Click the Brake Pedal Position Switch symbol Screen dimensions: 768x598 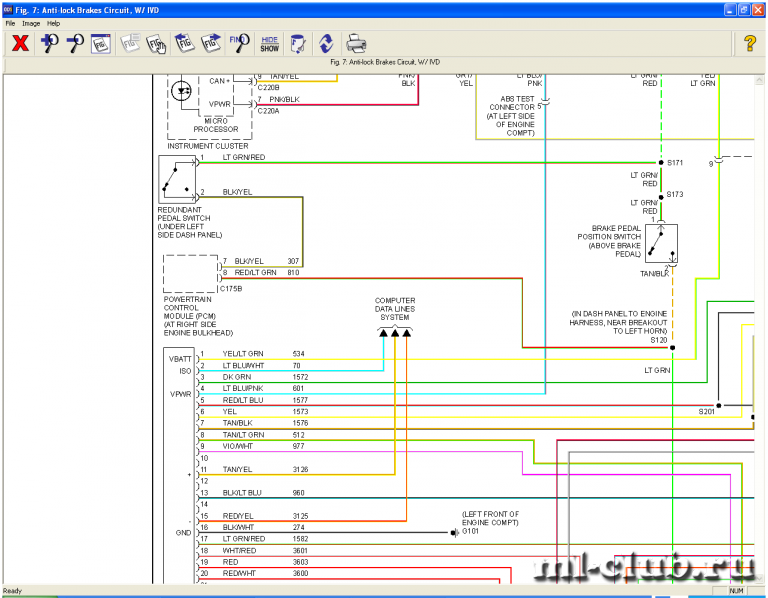coord(661,242)
